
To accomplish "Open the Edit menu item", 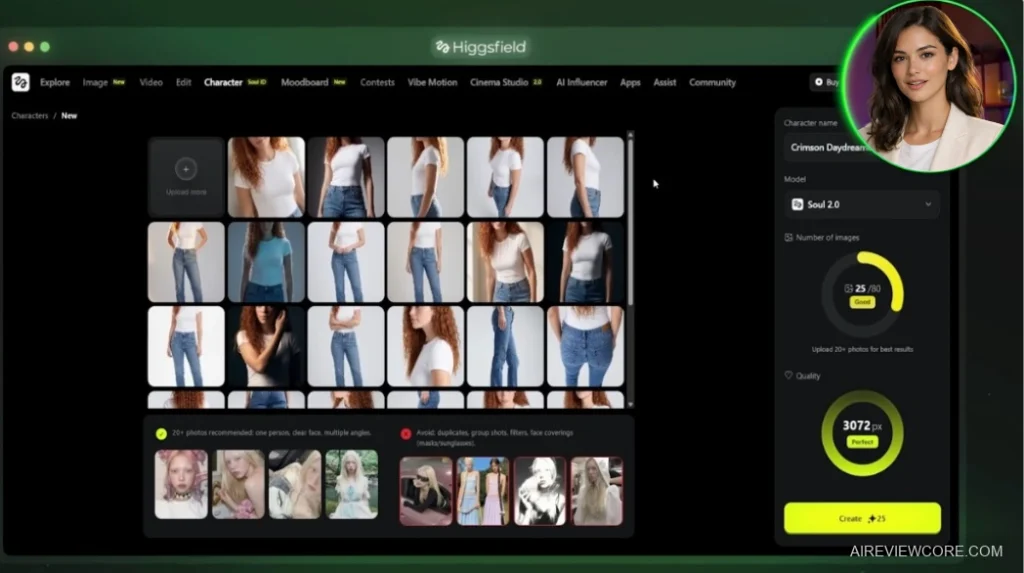I will point(184,82).
